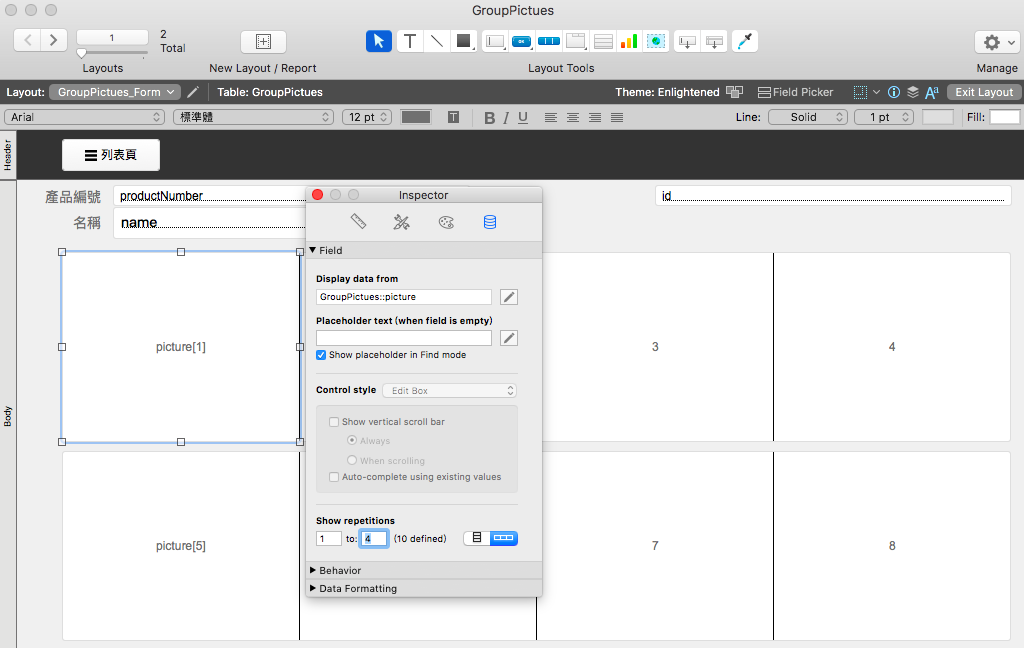This screenshot has height=648, width=1024.
Task: Collapse the Field section
Action: [313, 250]
